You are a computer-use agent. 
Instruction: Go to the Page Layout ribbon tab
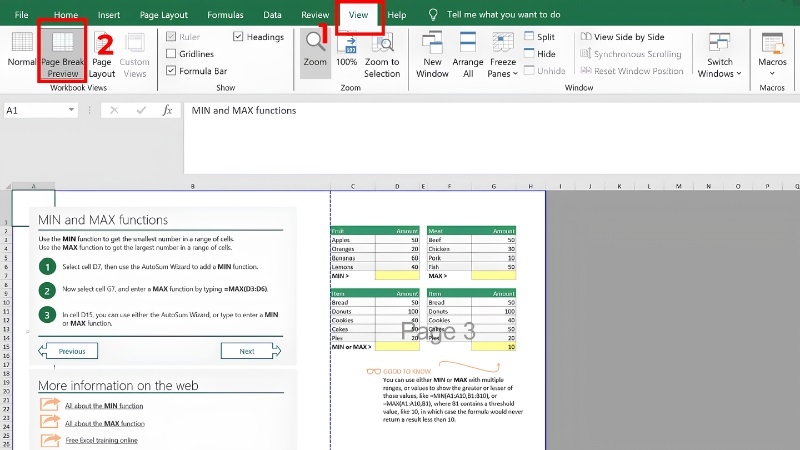tap(164, 15)
